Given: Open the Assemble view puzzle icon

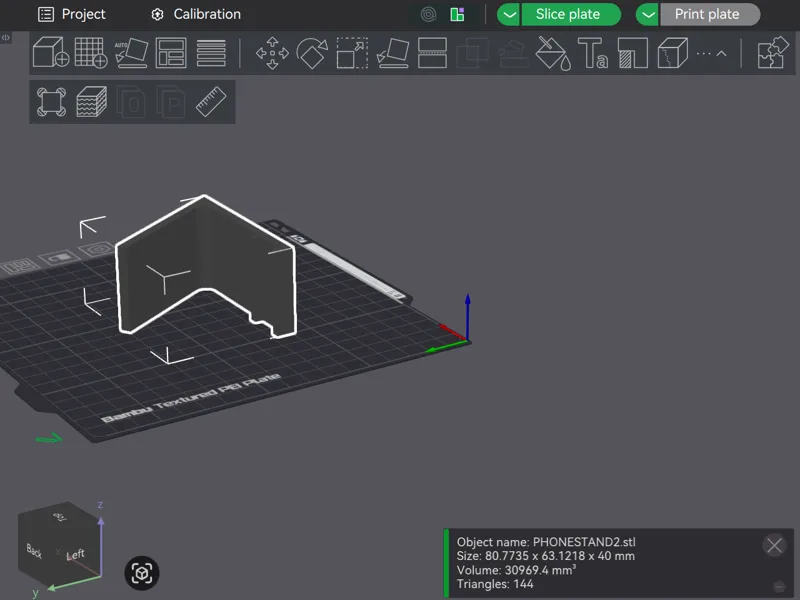Looking at the screenshot, I should pos(772,52).
